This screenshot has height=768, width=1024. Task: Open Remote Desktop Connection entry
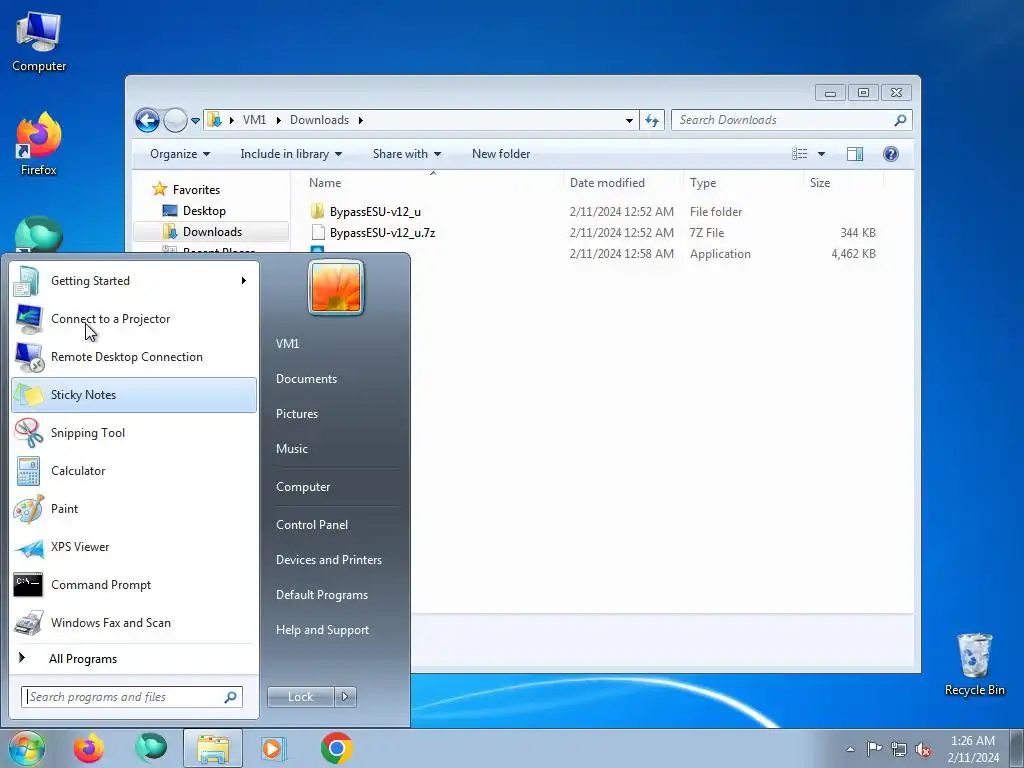[x=134, y=357]
